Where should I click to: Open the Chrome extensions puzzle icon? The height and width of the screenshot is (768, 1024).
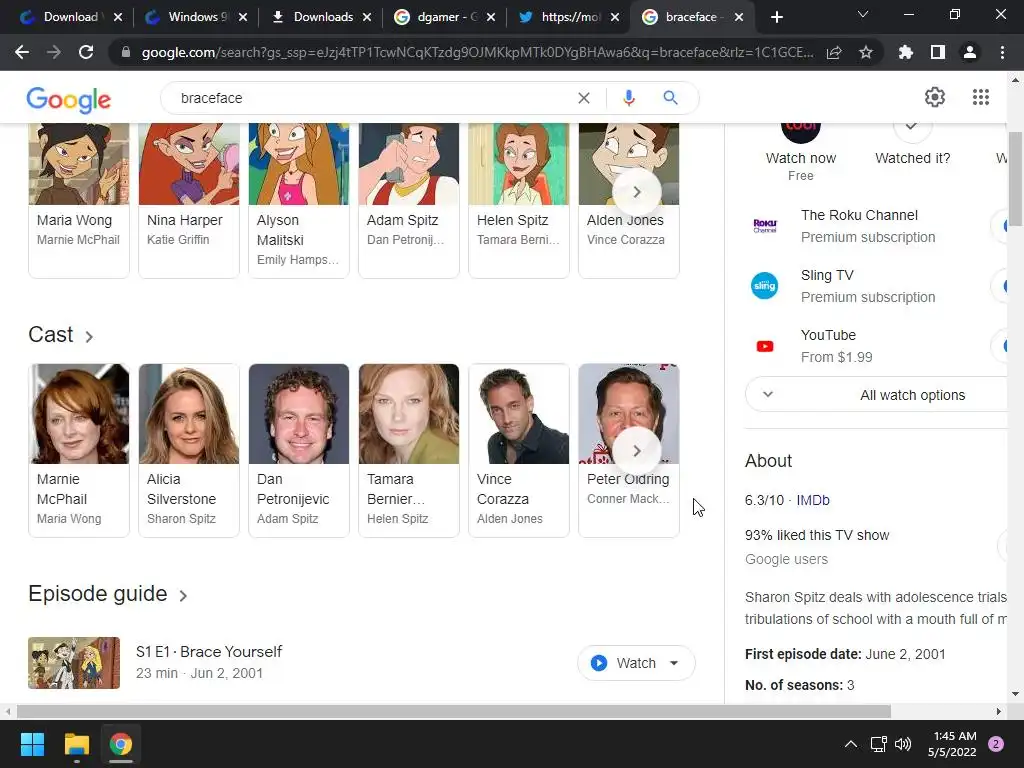coord(906,52)
